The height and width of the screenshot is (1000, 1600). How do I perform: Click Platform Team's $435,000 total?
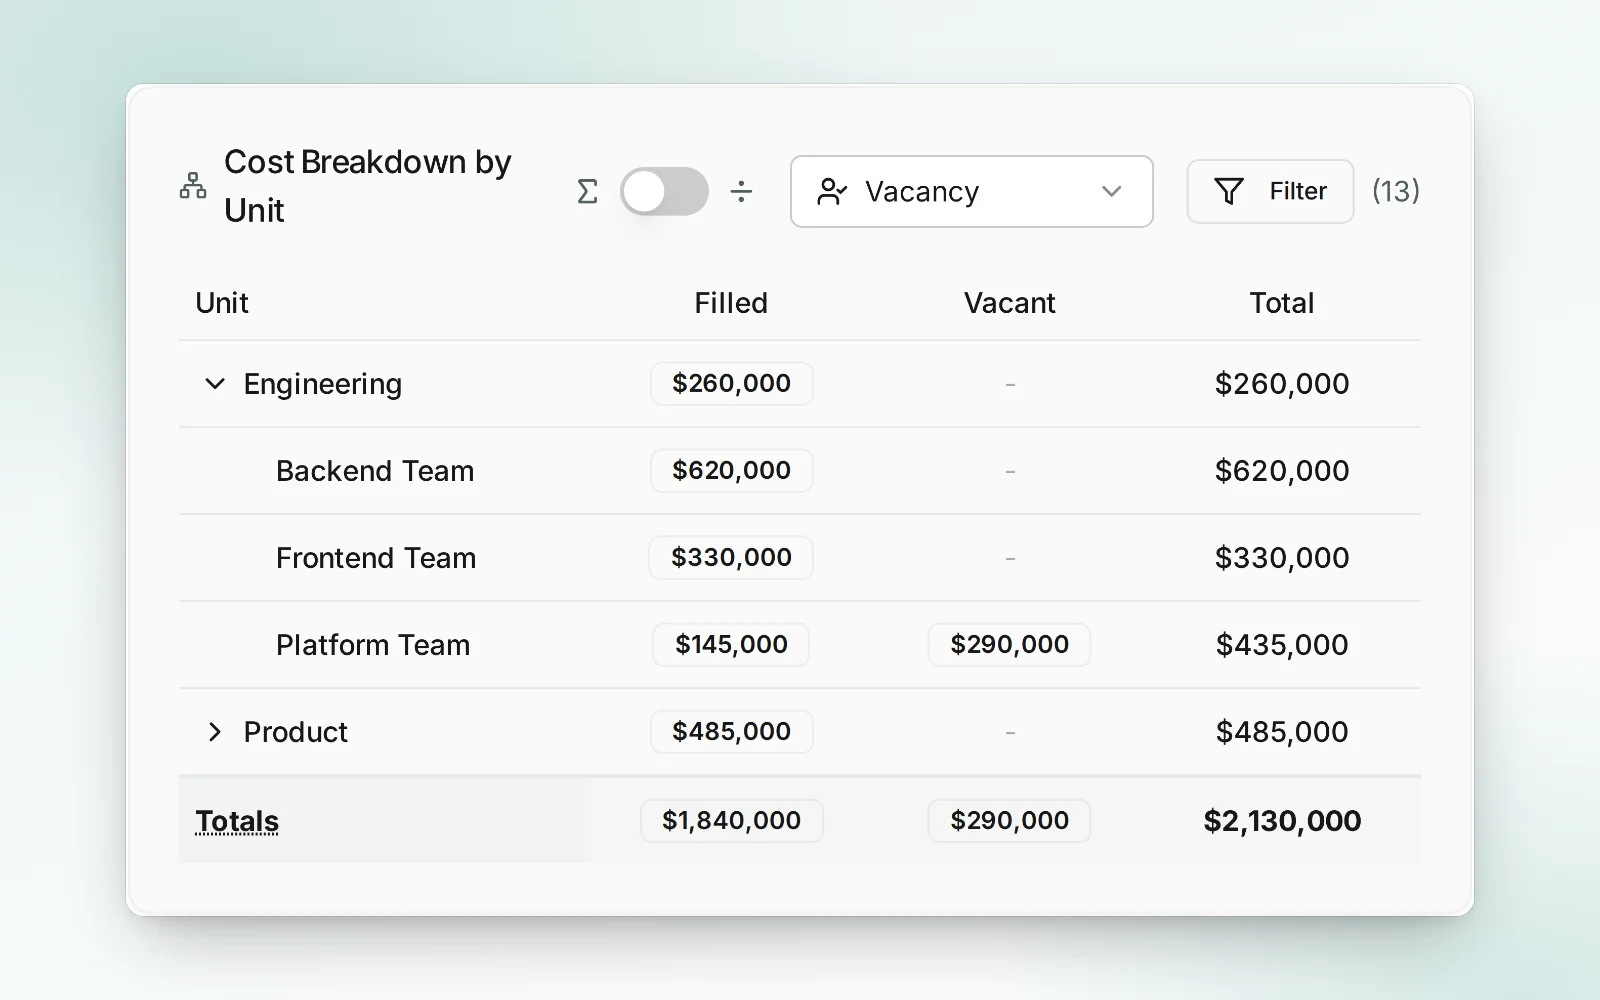1282,645
